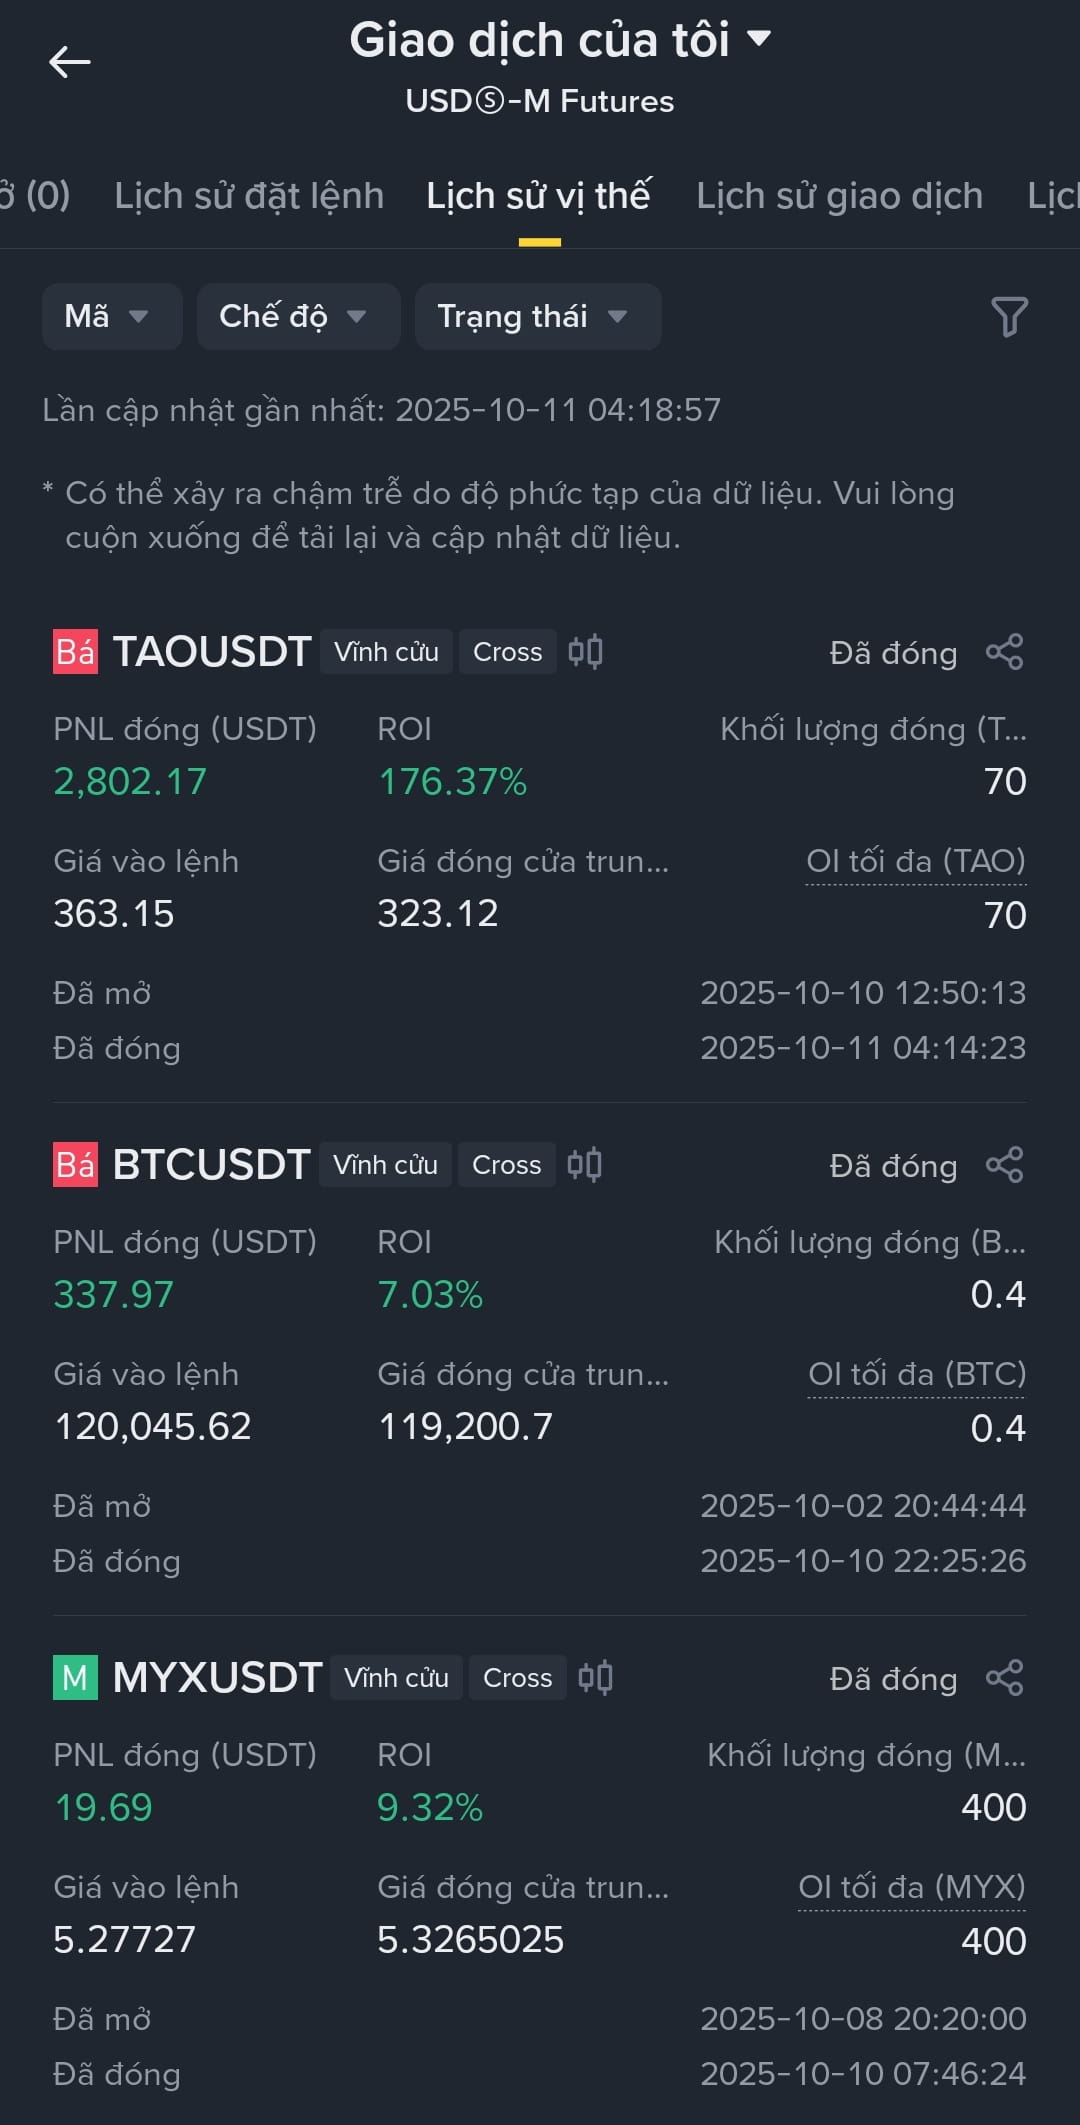
Task: Expand the Mã symbol dropdown
Action: point(112,317)
